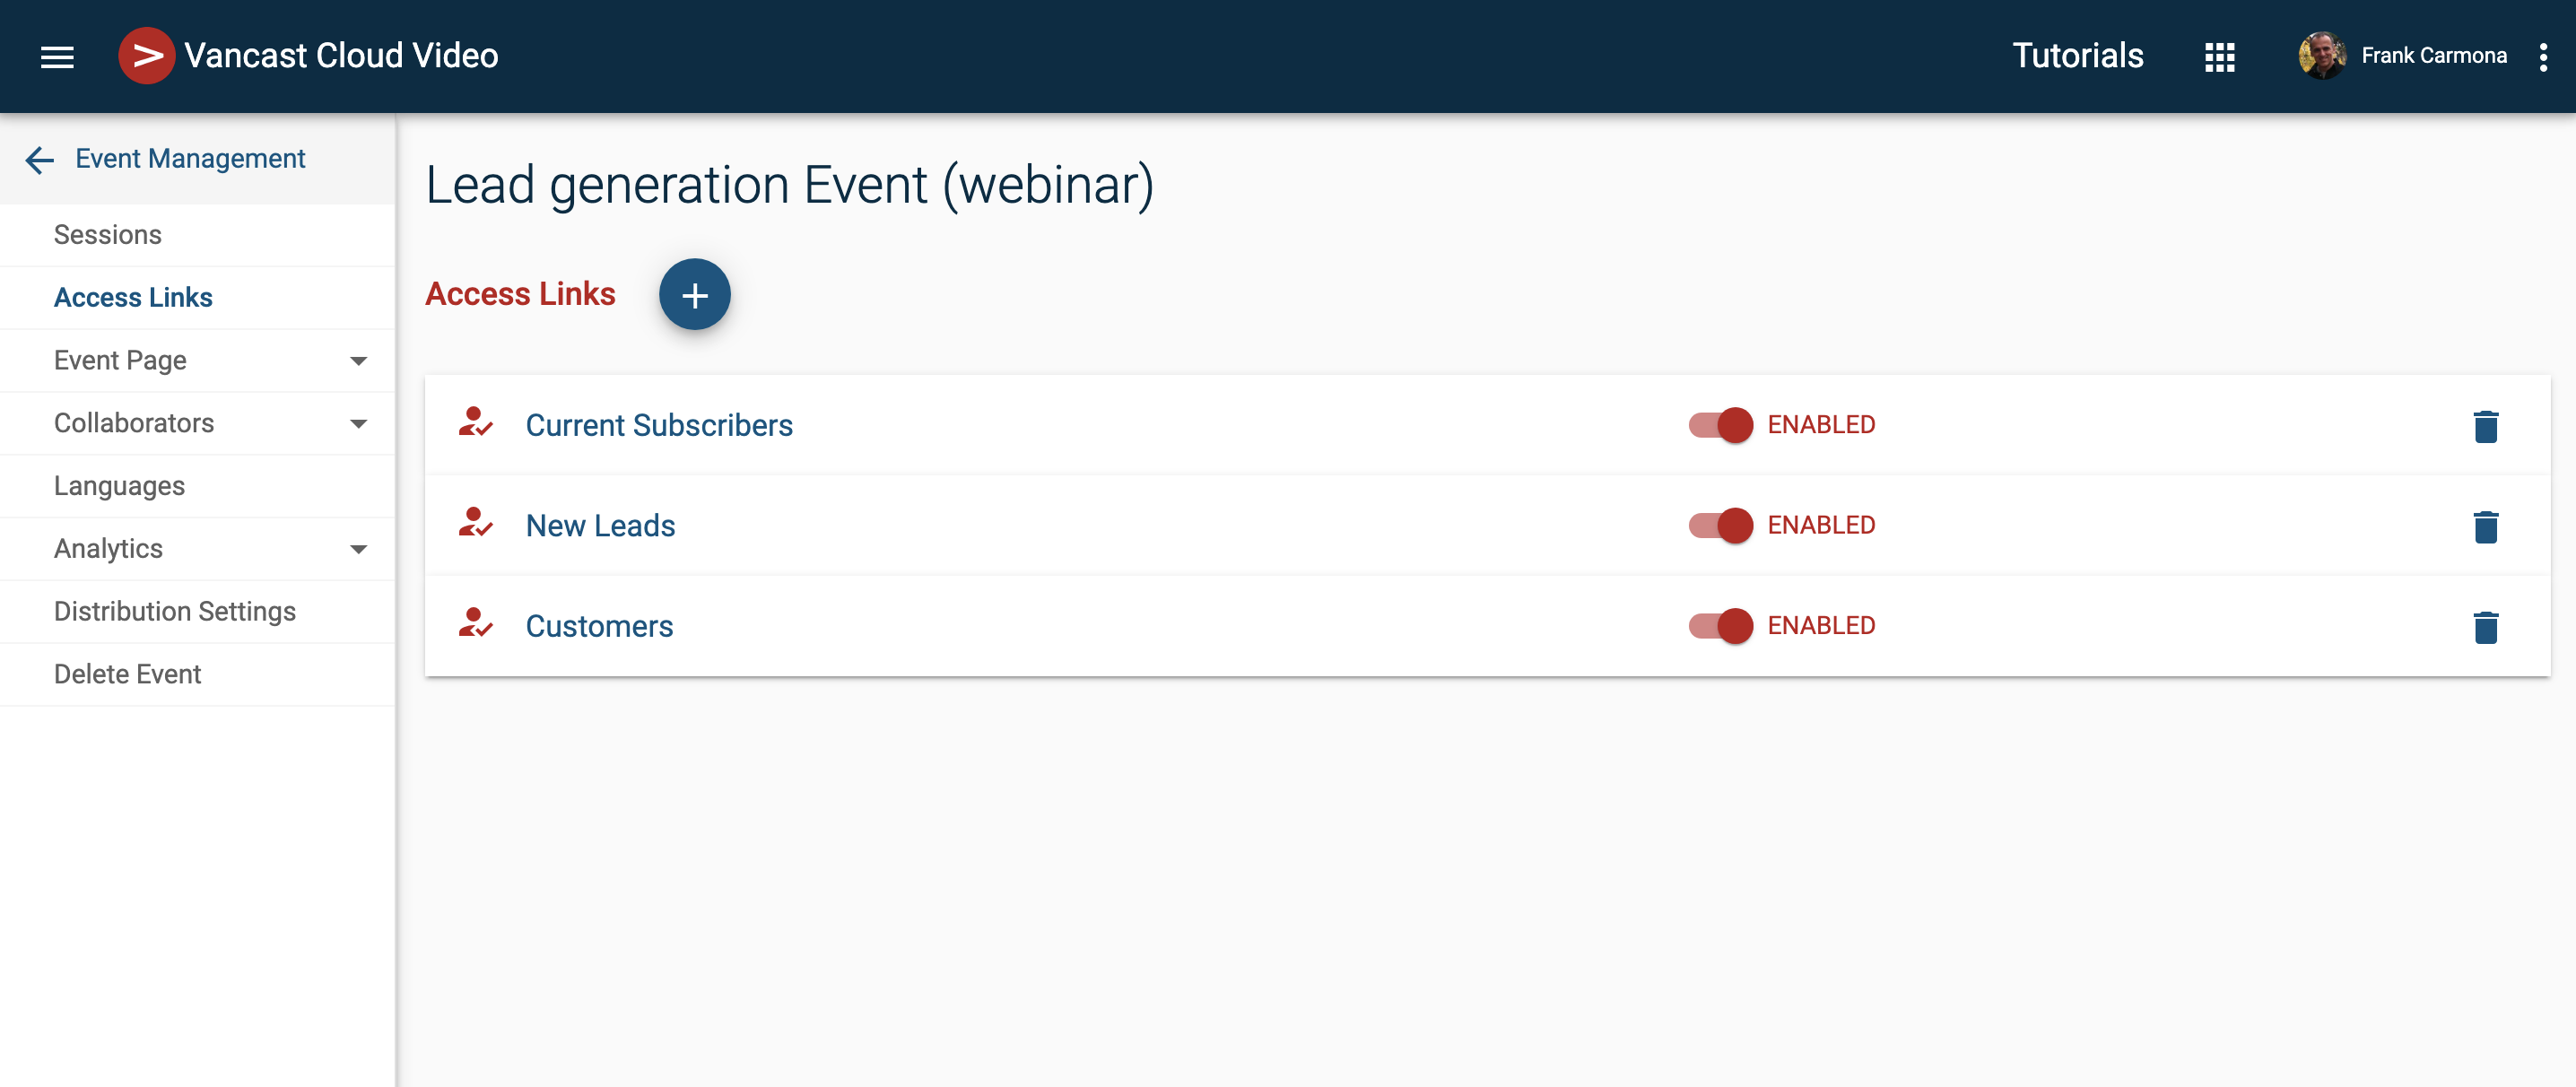Open Distribution Settings in the sidebar
This screenshot has height=1087, width=2576.
pyautogui.click(x=175, y=611)
